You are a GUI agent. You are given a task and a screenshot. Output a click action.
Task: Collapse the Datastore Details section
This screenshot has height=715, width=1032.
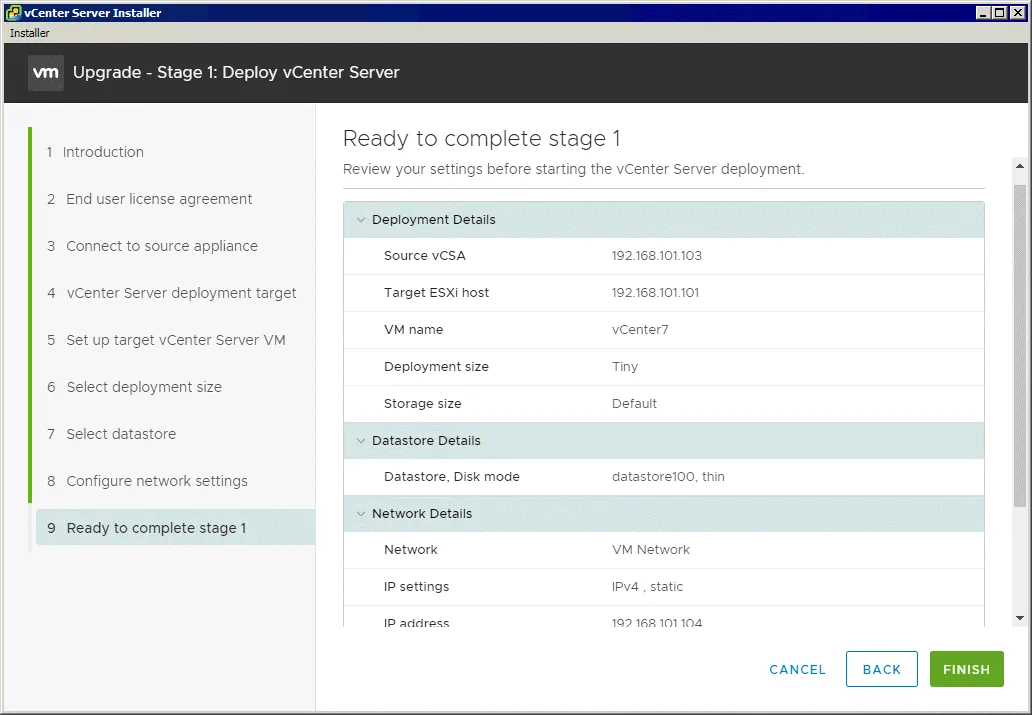[x=359, y=441]
